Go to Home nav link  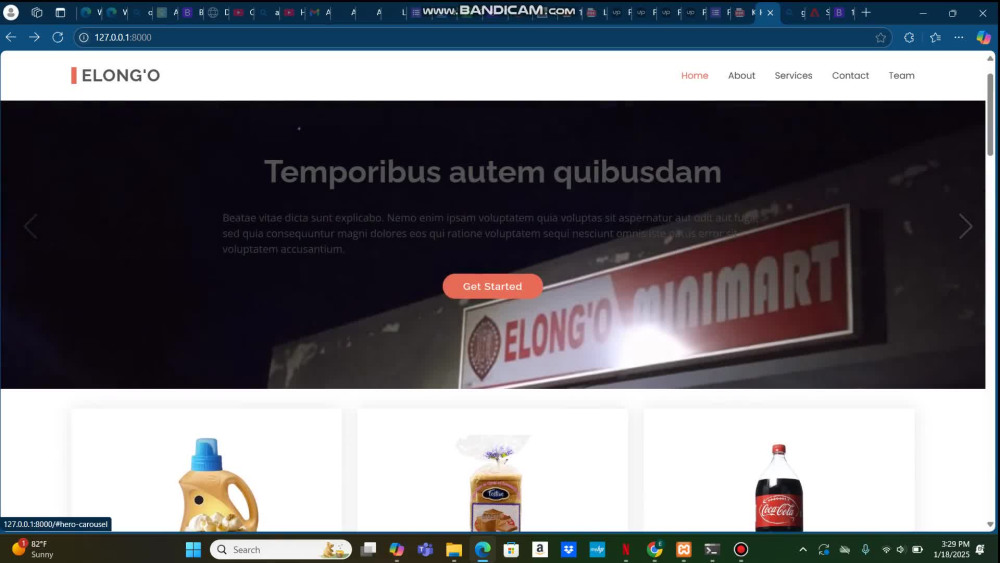click(695, 75)
